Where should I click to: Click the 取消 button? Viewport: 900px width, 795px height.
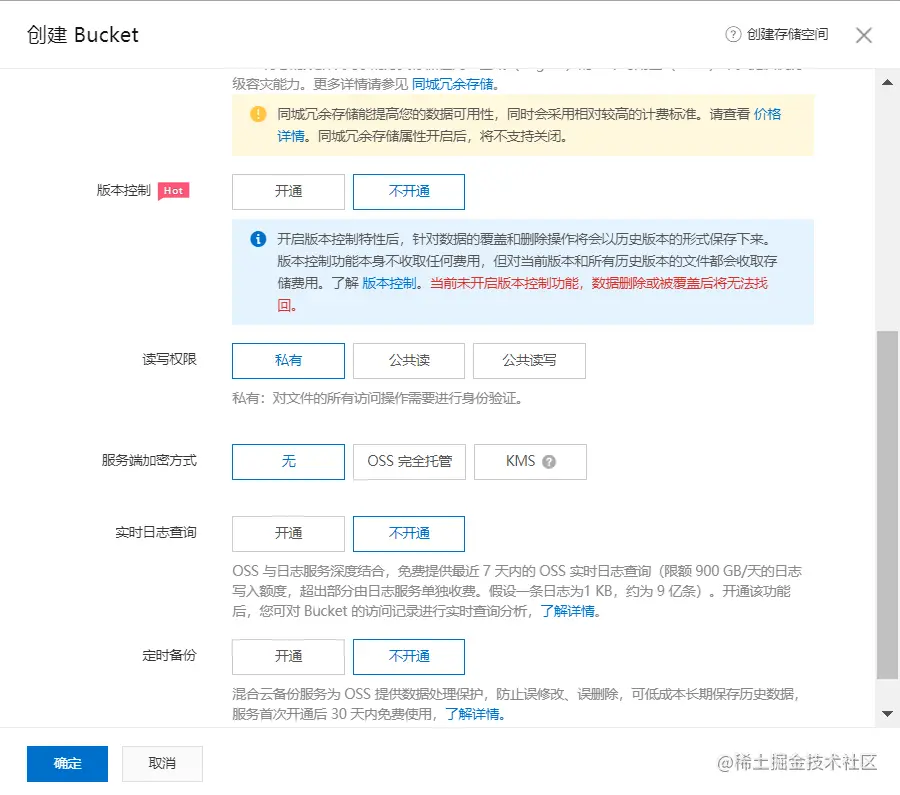point(162,763)
